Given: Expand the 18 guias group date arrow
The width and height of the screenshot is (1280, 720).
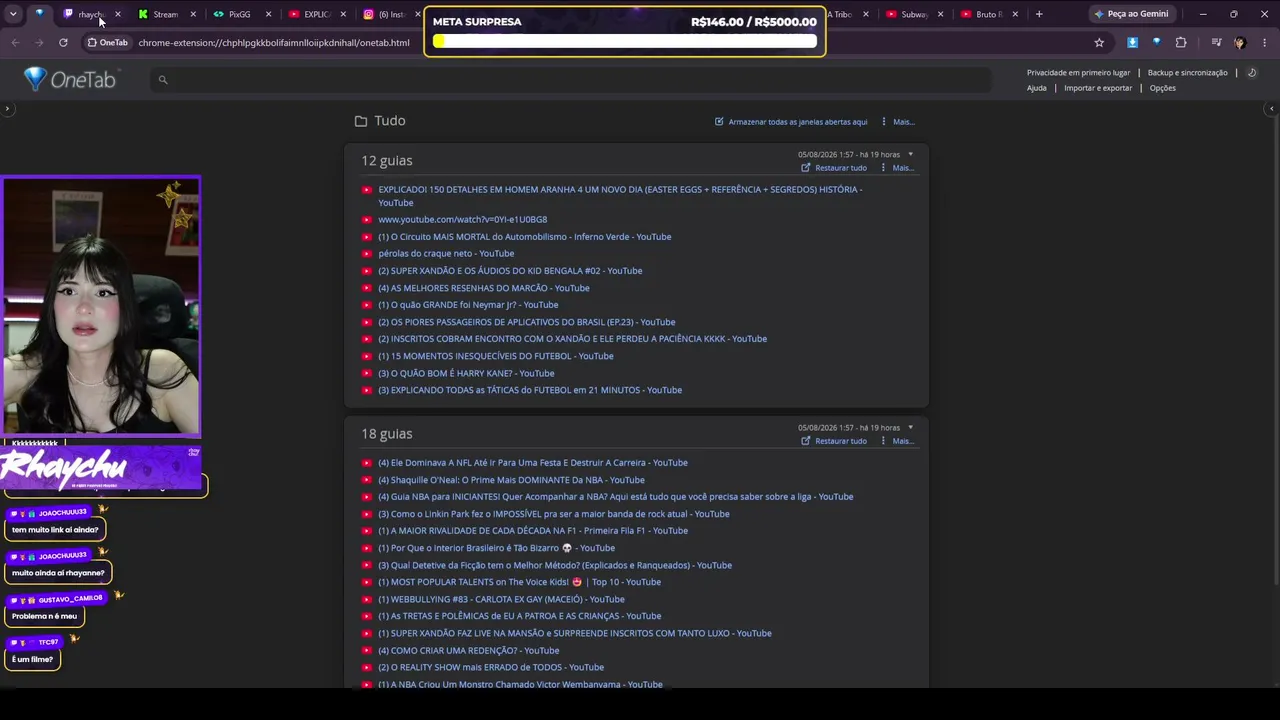Looking at the screenshot, I should pyautogui.click(x=910, y=427).
